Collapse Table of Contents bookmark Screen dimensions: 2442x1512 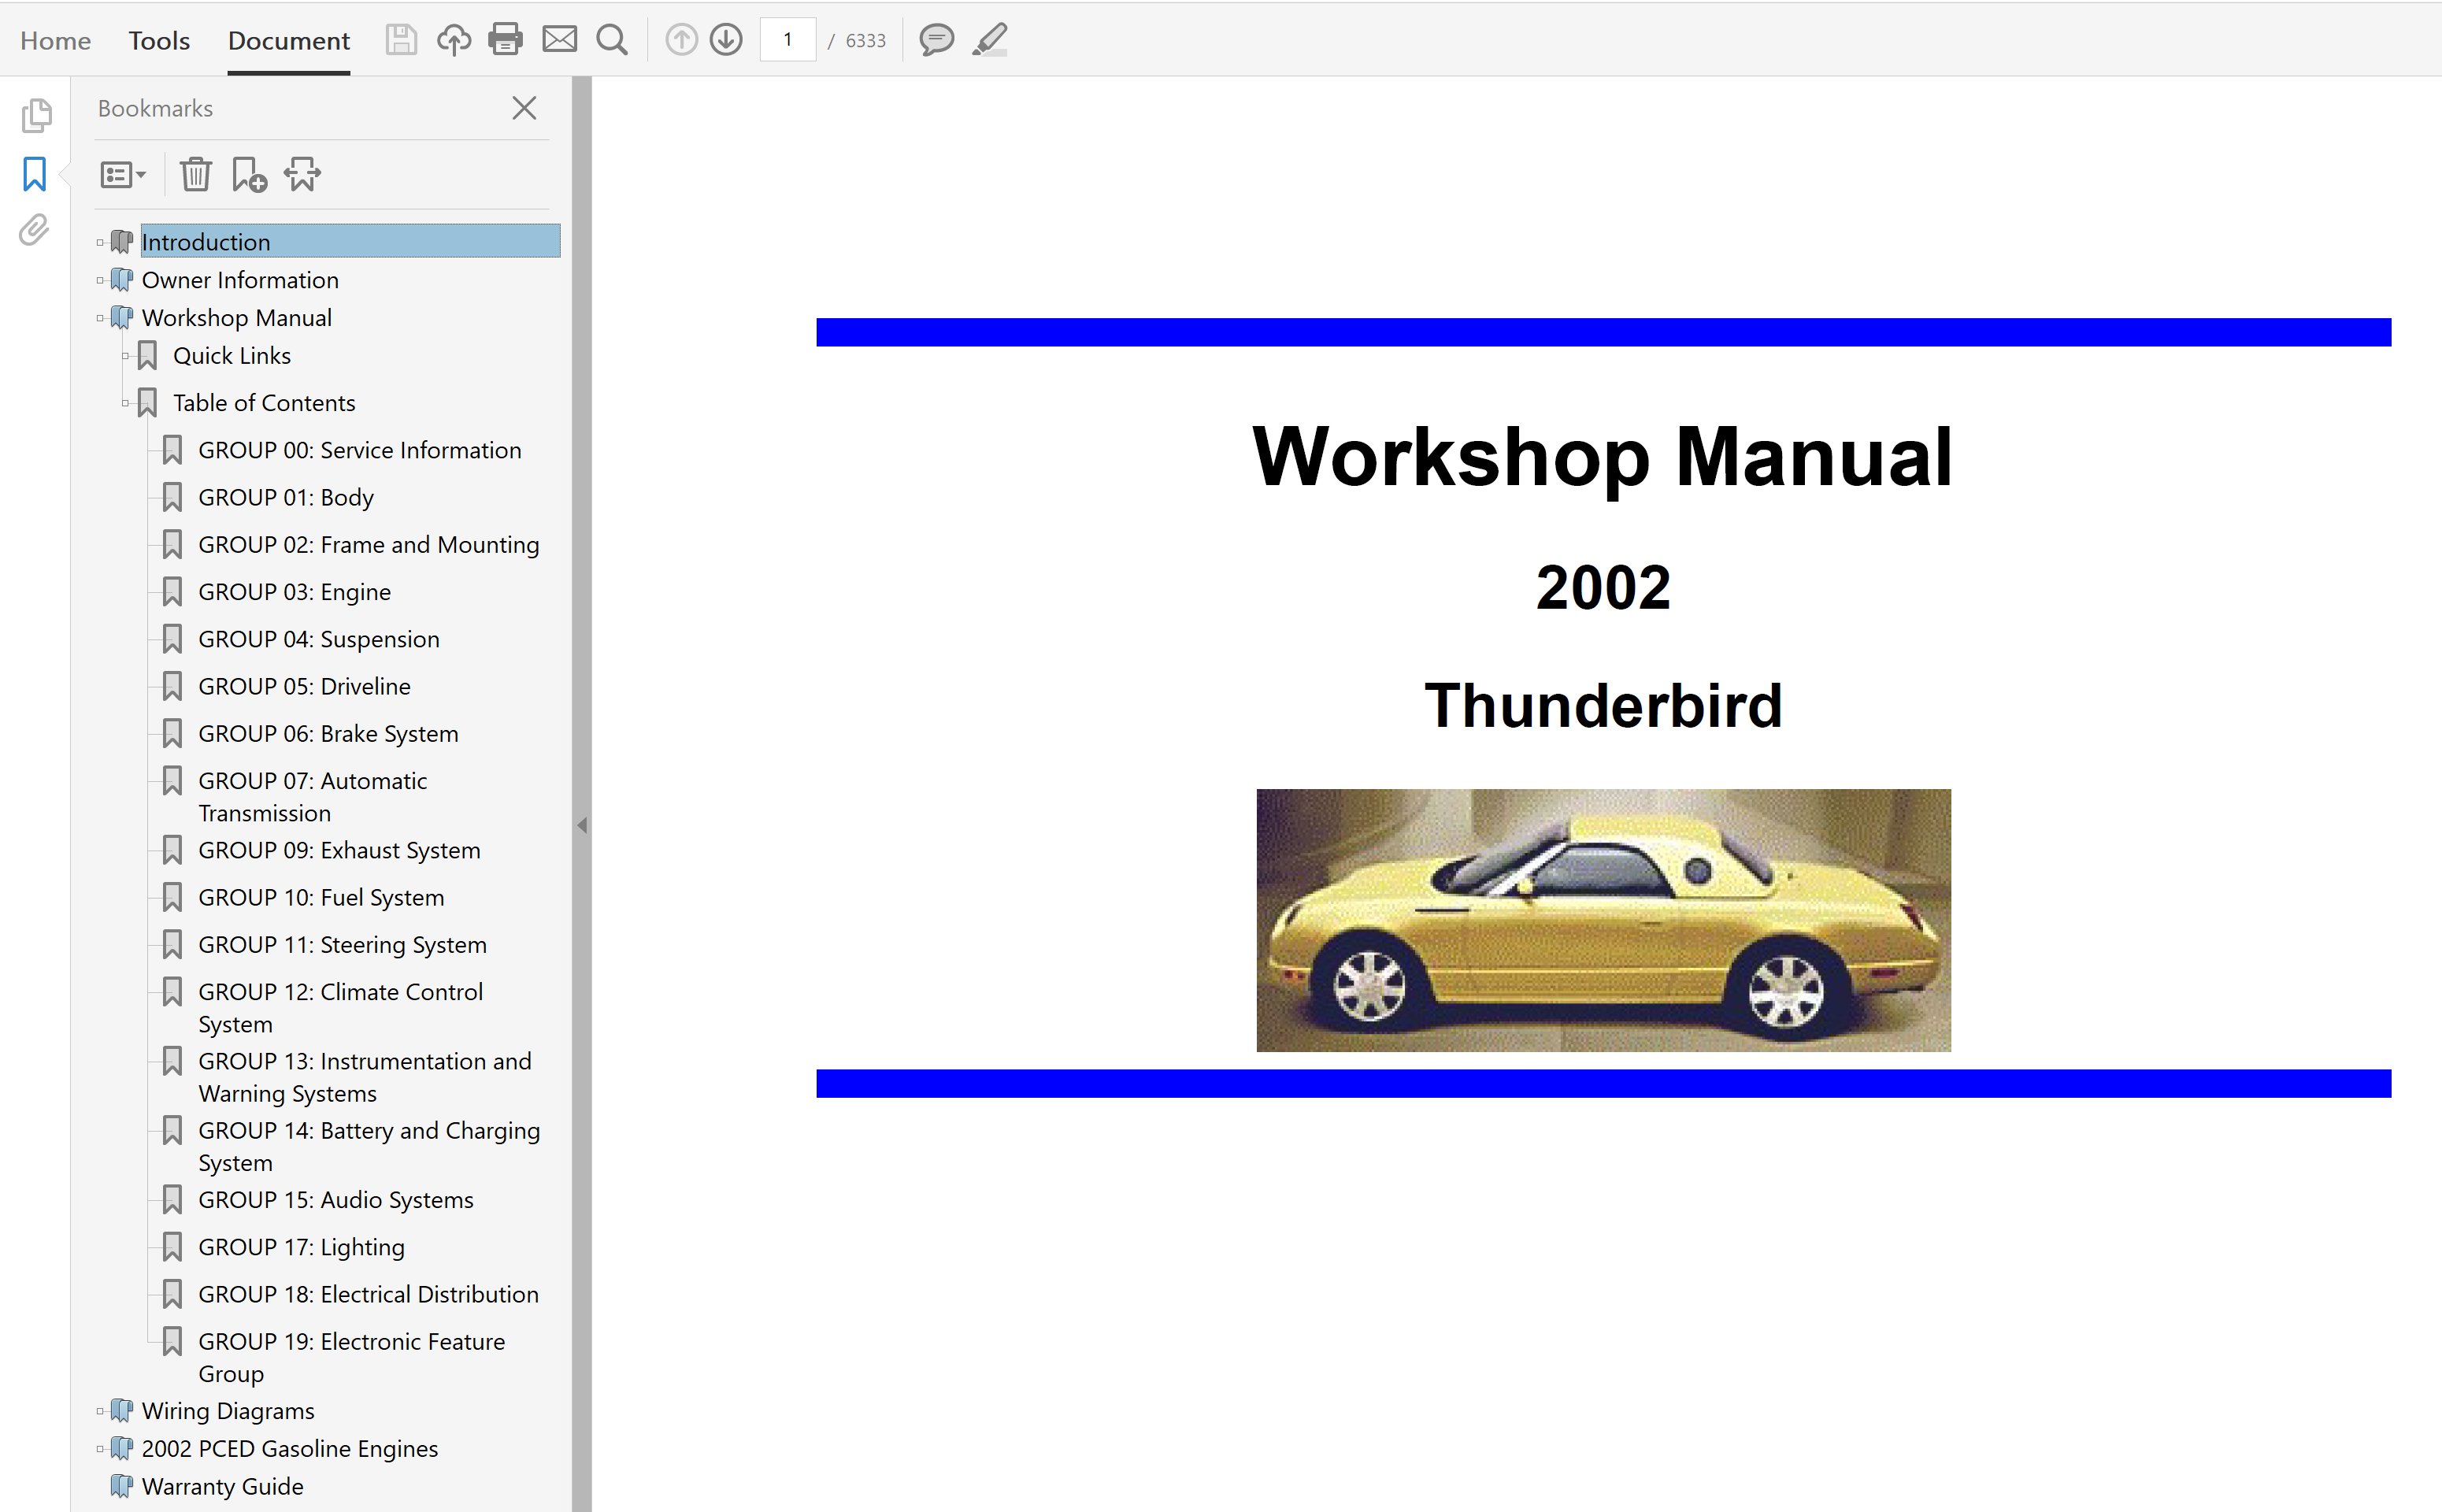click(125, 403)
